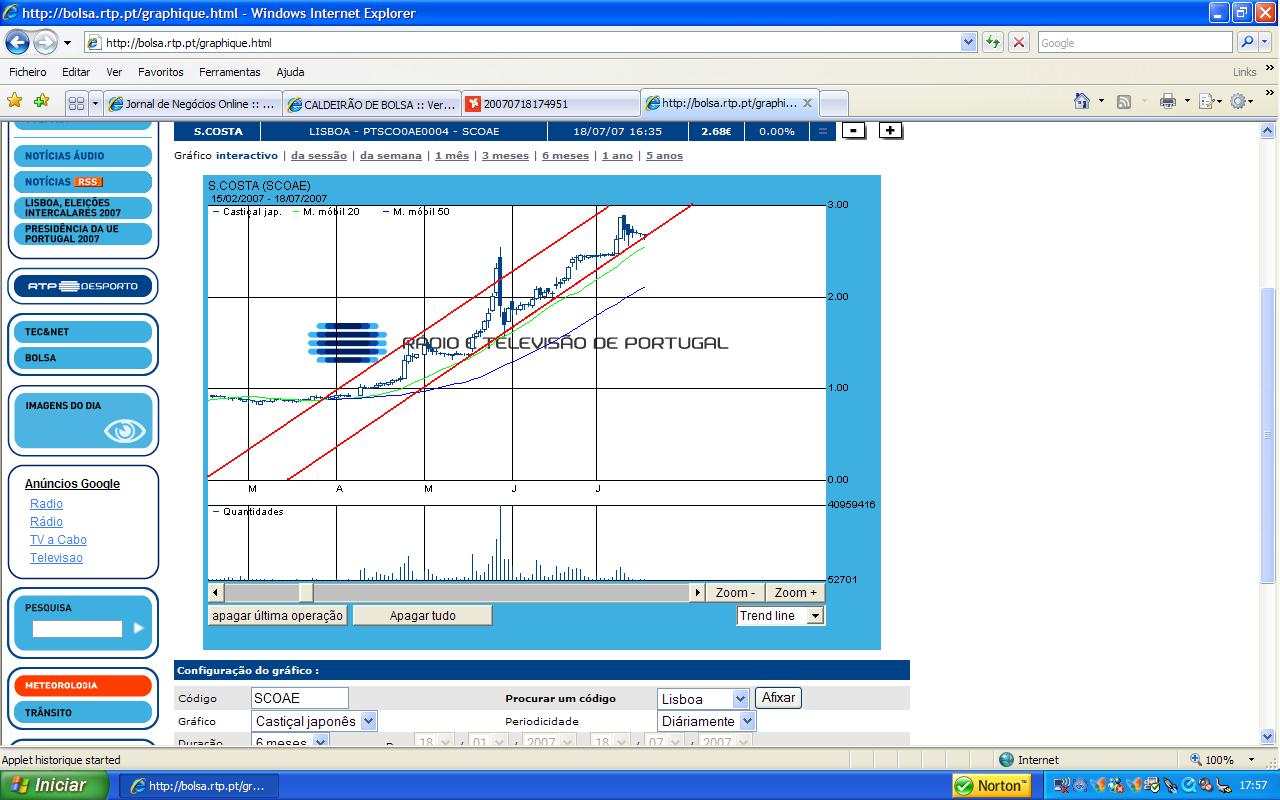Viewport: 1280px width, 800px height.
Task: Click the Print icon in toolbar
Action: point(1166,102)
